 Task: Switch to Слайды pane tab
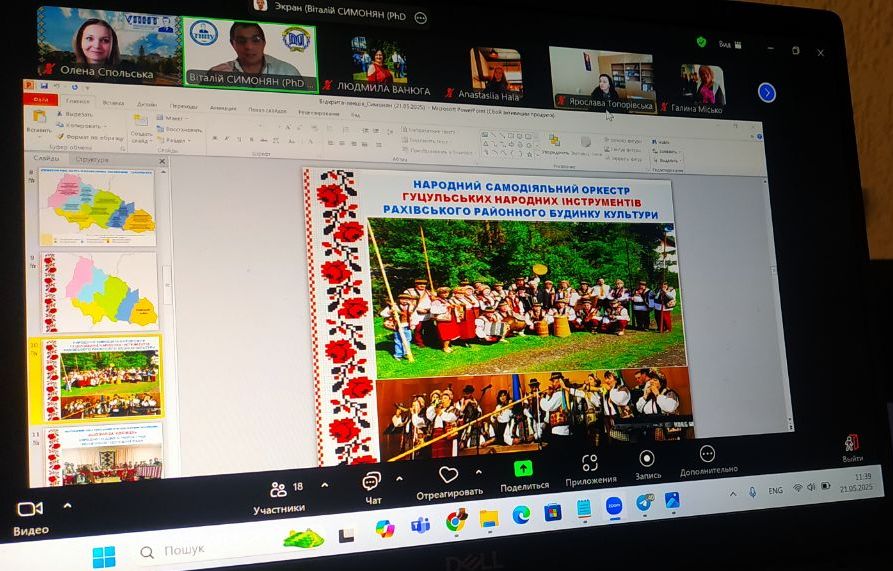pyautogui.click(x=47, y=158)
